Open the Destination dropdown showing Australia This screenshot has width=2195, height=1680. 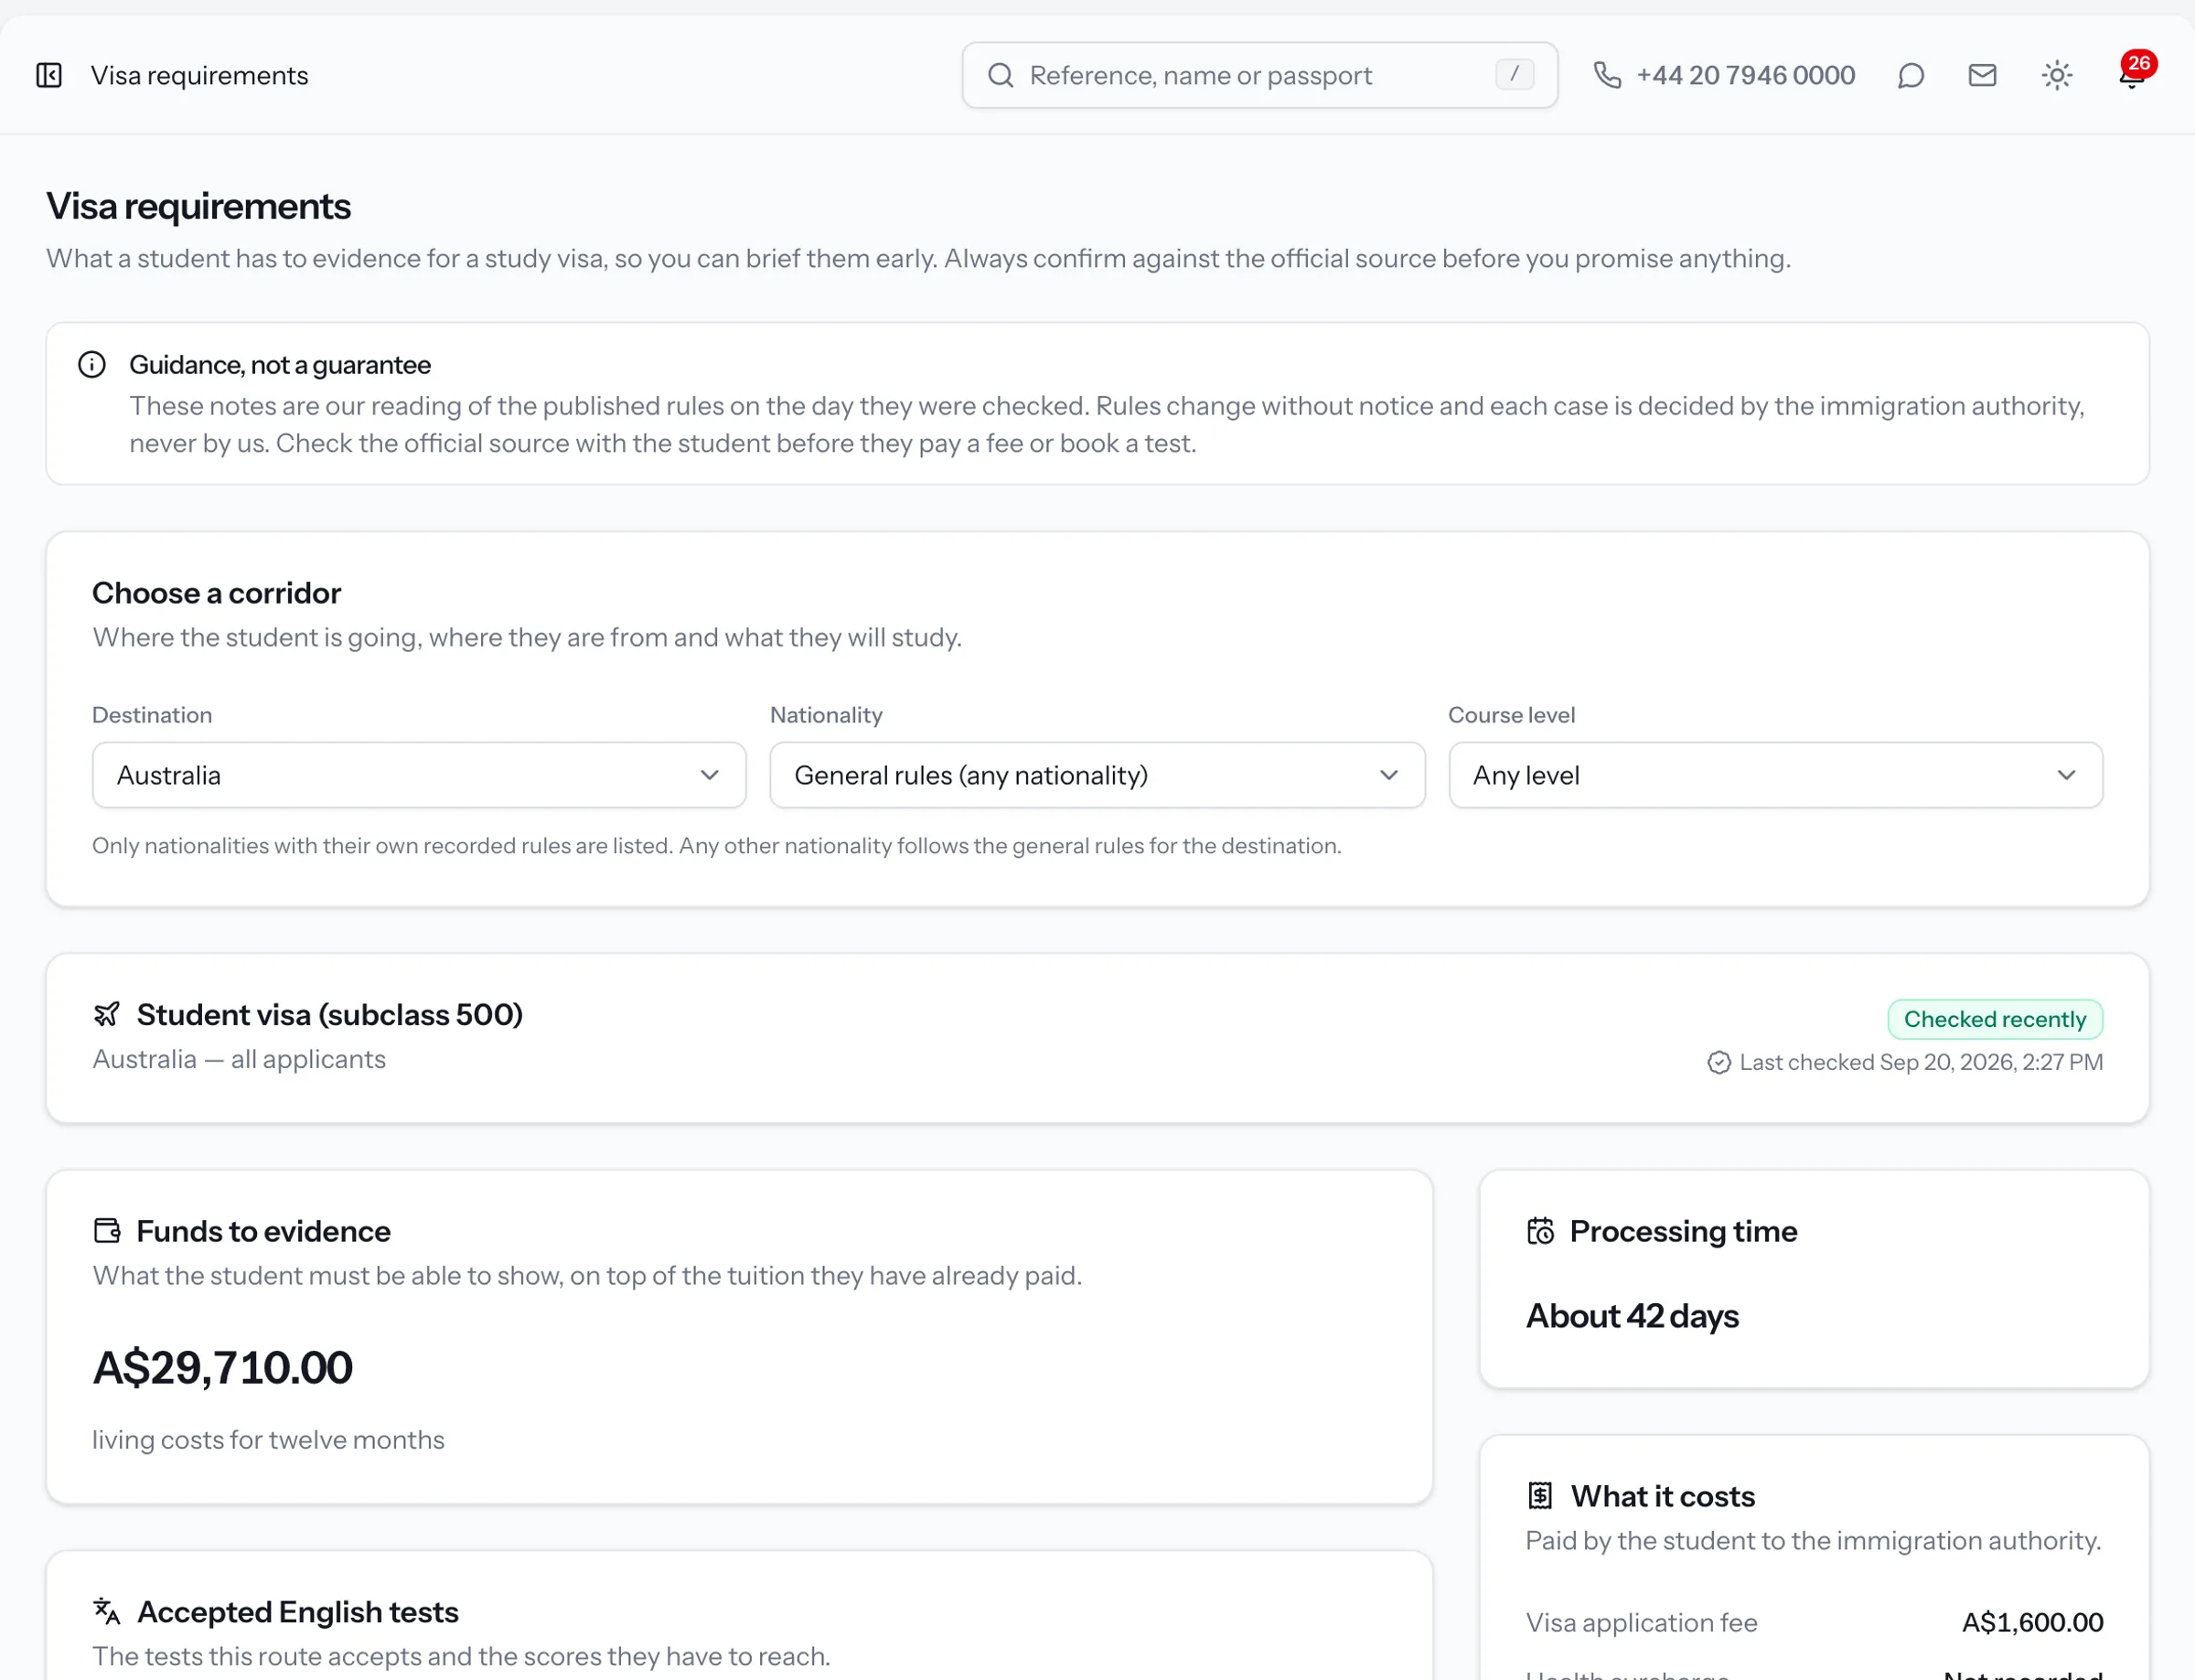(419, 775)
